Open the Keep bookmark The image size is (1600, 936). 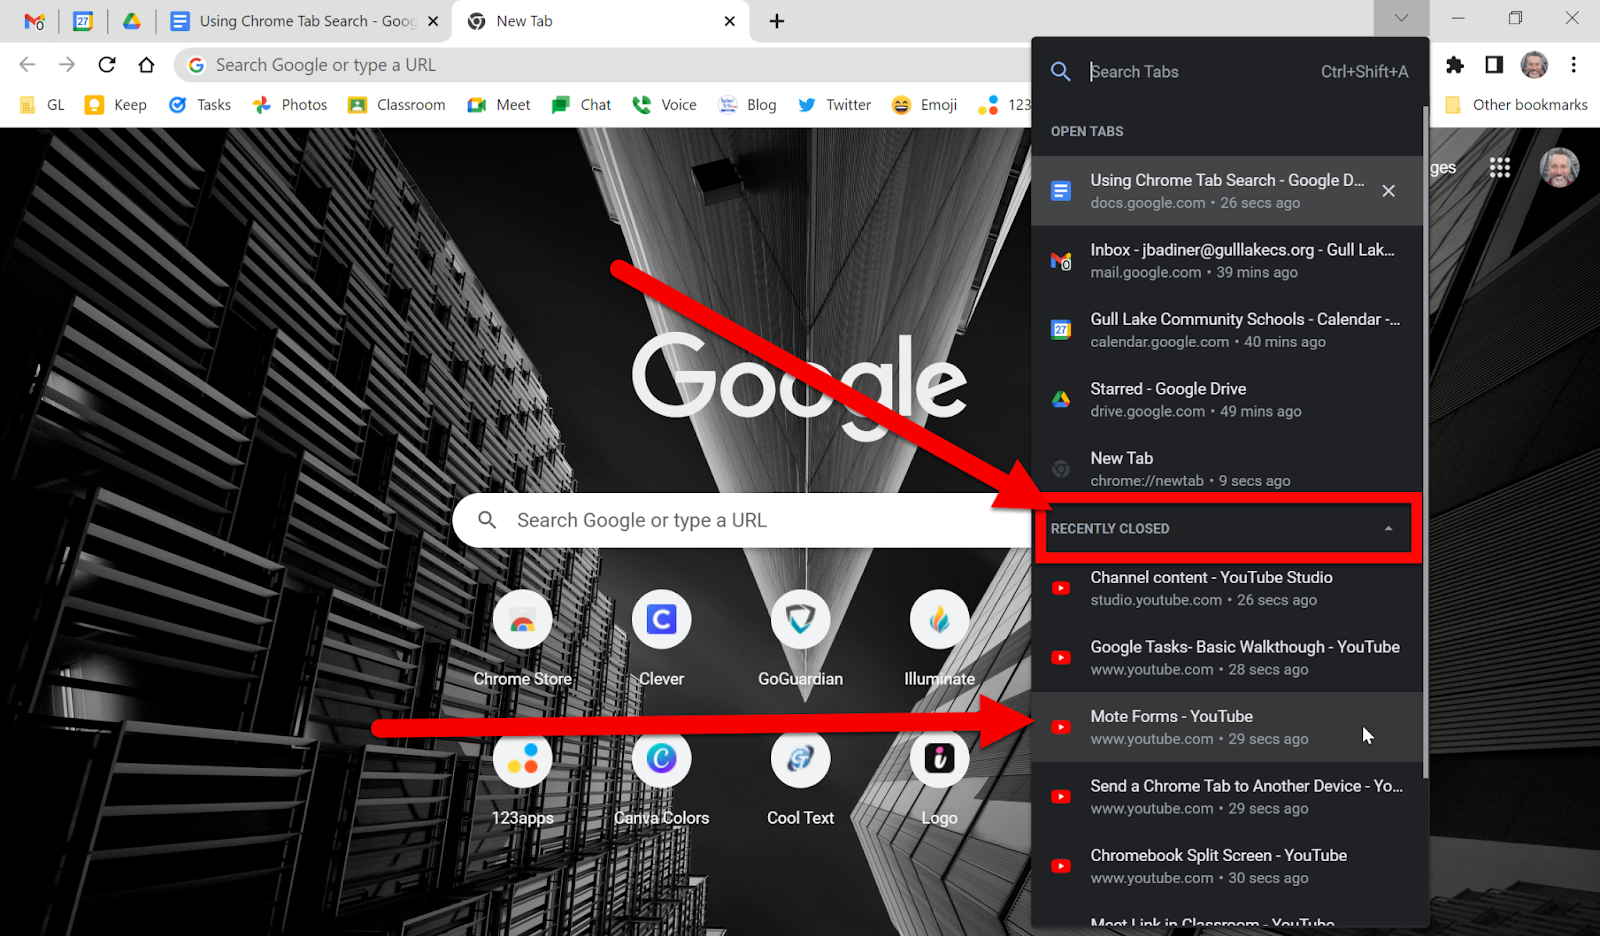tap(116, 105)
